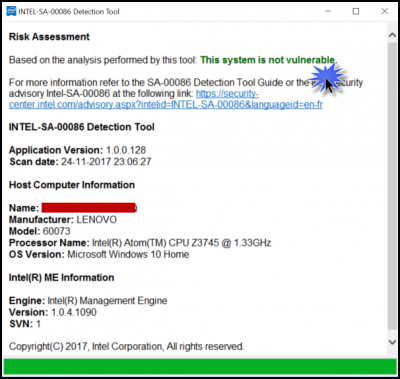The height and width of the screenshot is (379, 400).
Task: Minimize the Detection Tool window
Action: coord(328,11)
